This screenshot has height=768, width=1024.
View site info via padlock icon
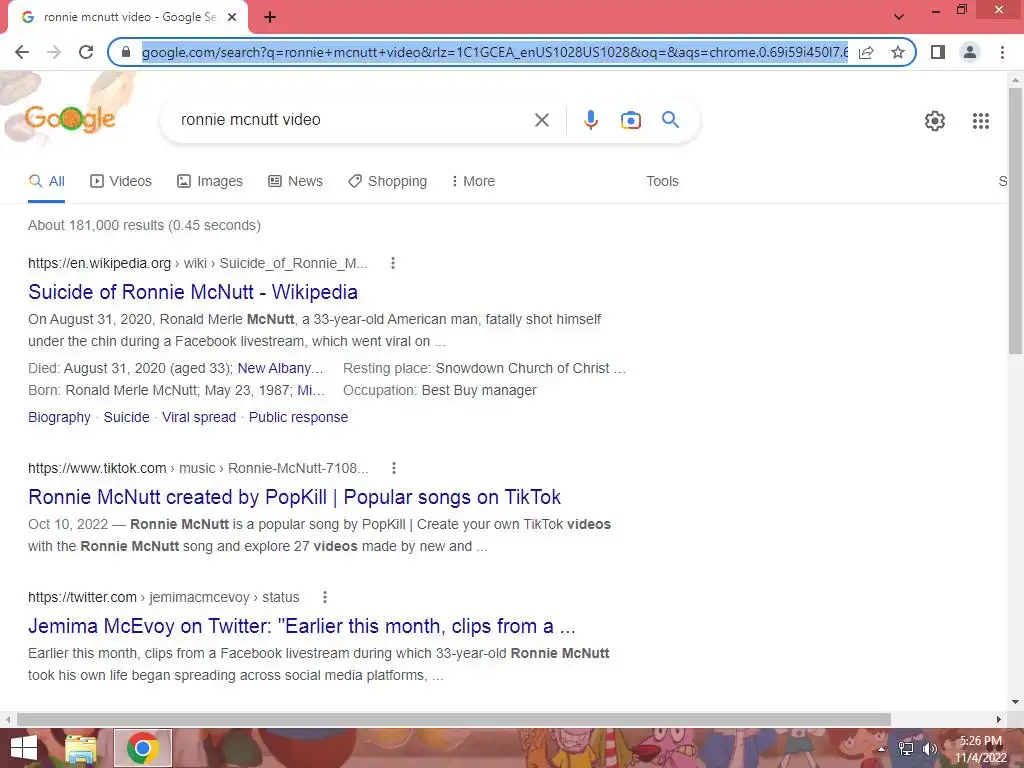(126, 52)
